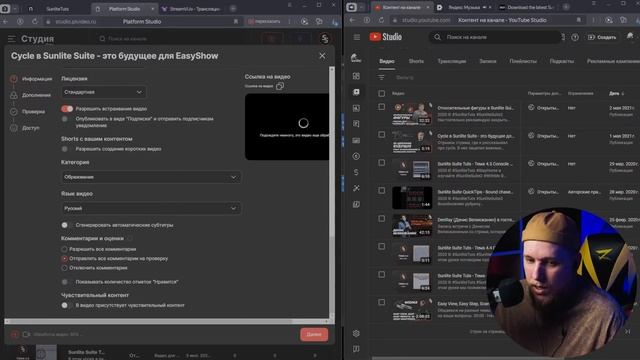Switch to the Трансляции tab
Image resolution: width=640 pixels, height=360 pixels.
click(451, 61)
